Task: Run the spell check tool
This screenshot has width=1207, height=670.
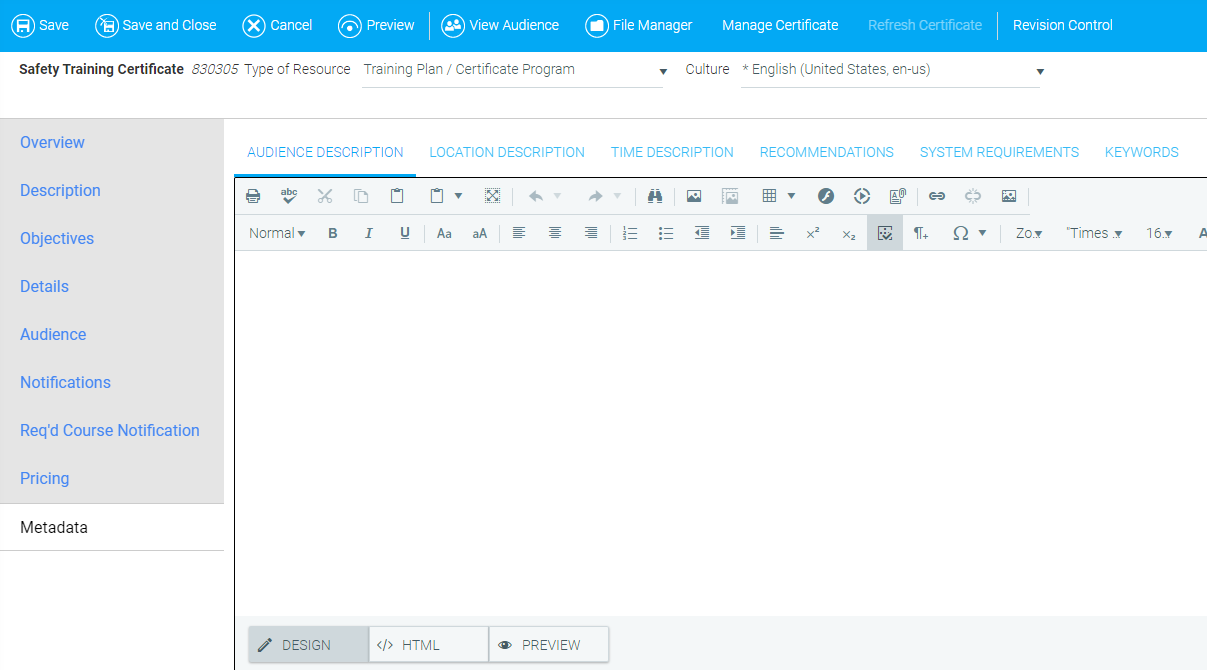Action: tap(289, 196)
